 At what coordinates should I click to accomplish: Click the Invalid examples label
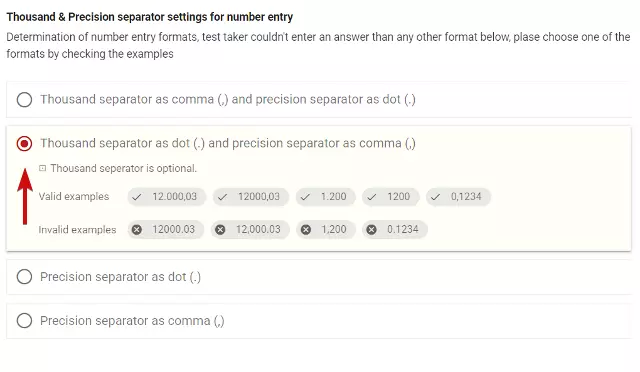(x=77, y=230)
